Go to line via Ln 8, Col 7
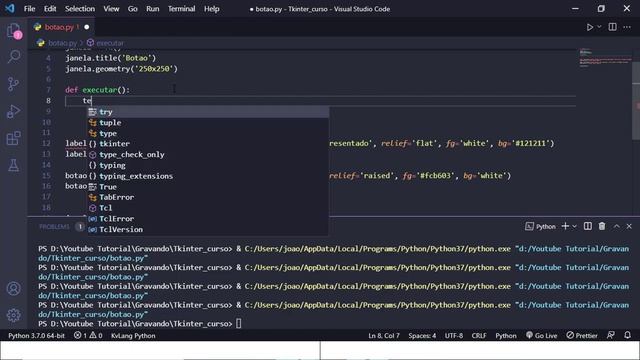 point(384,336)
